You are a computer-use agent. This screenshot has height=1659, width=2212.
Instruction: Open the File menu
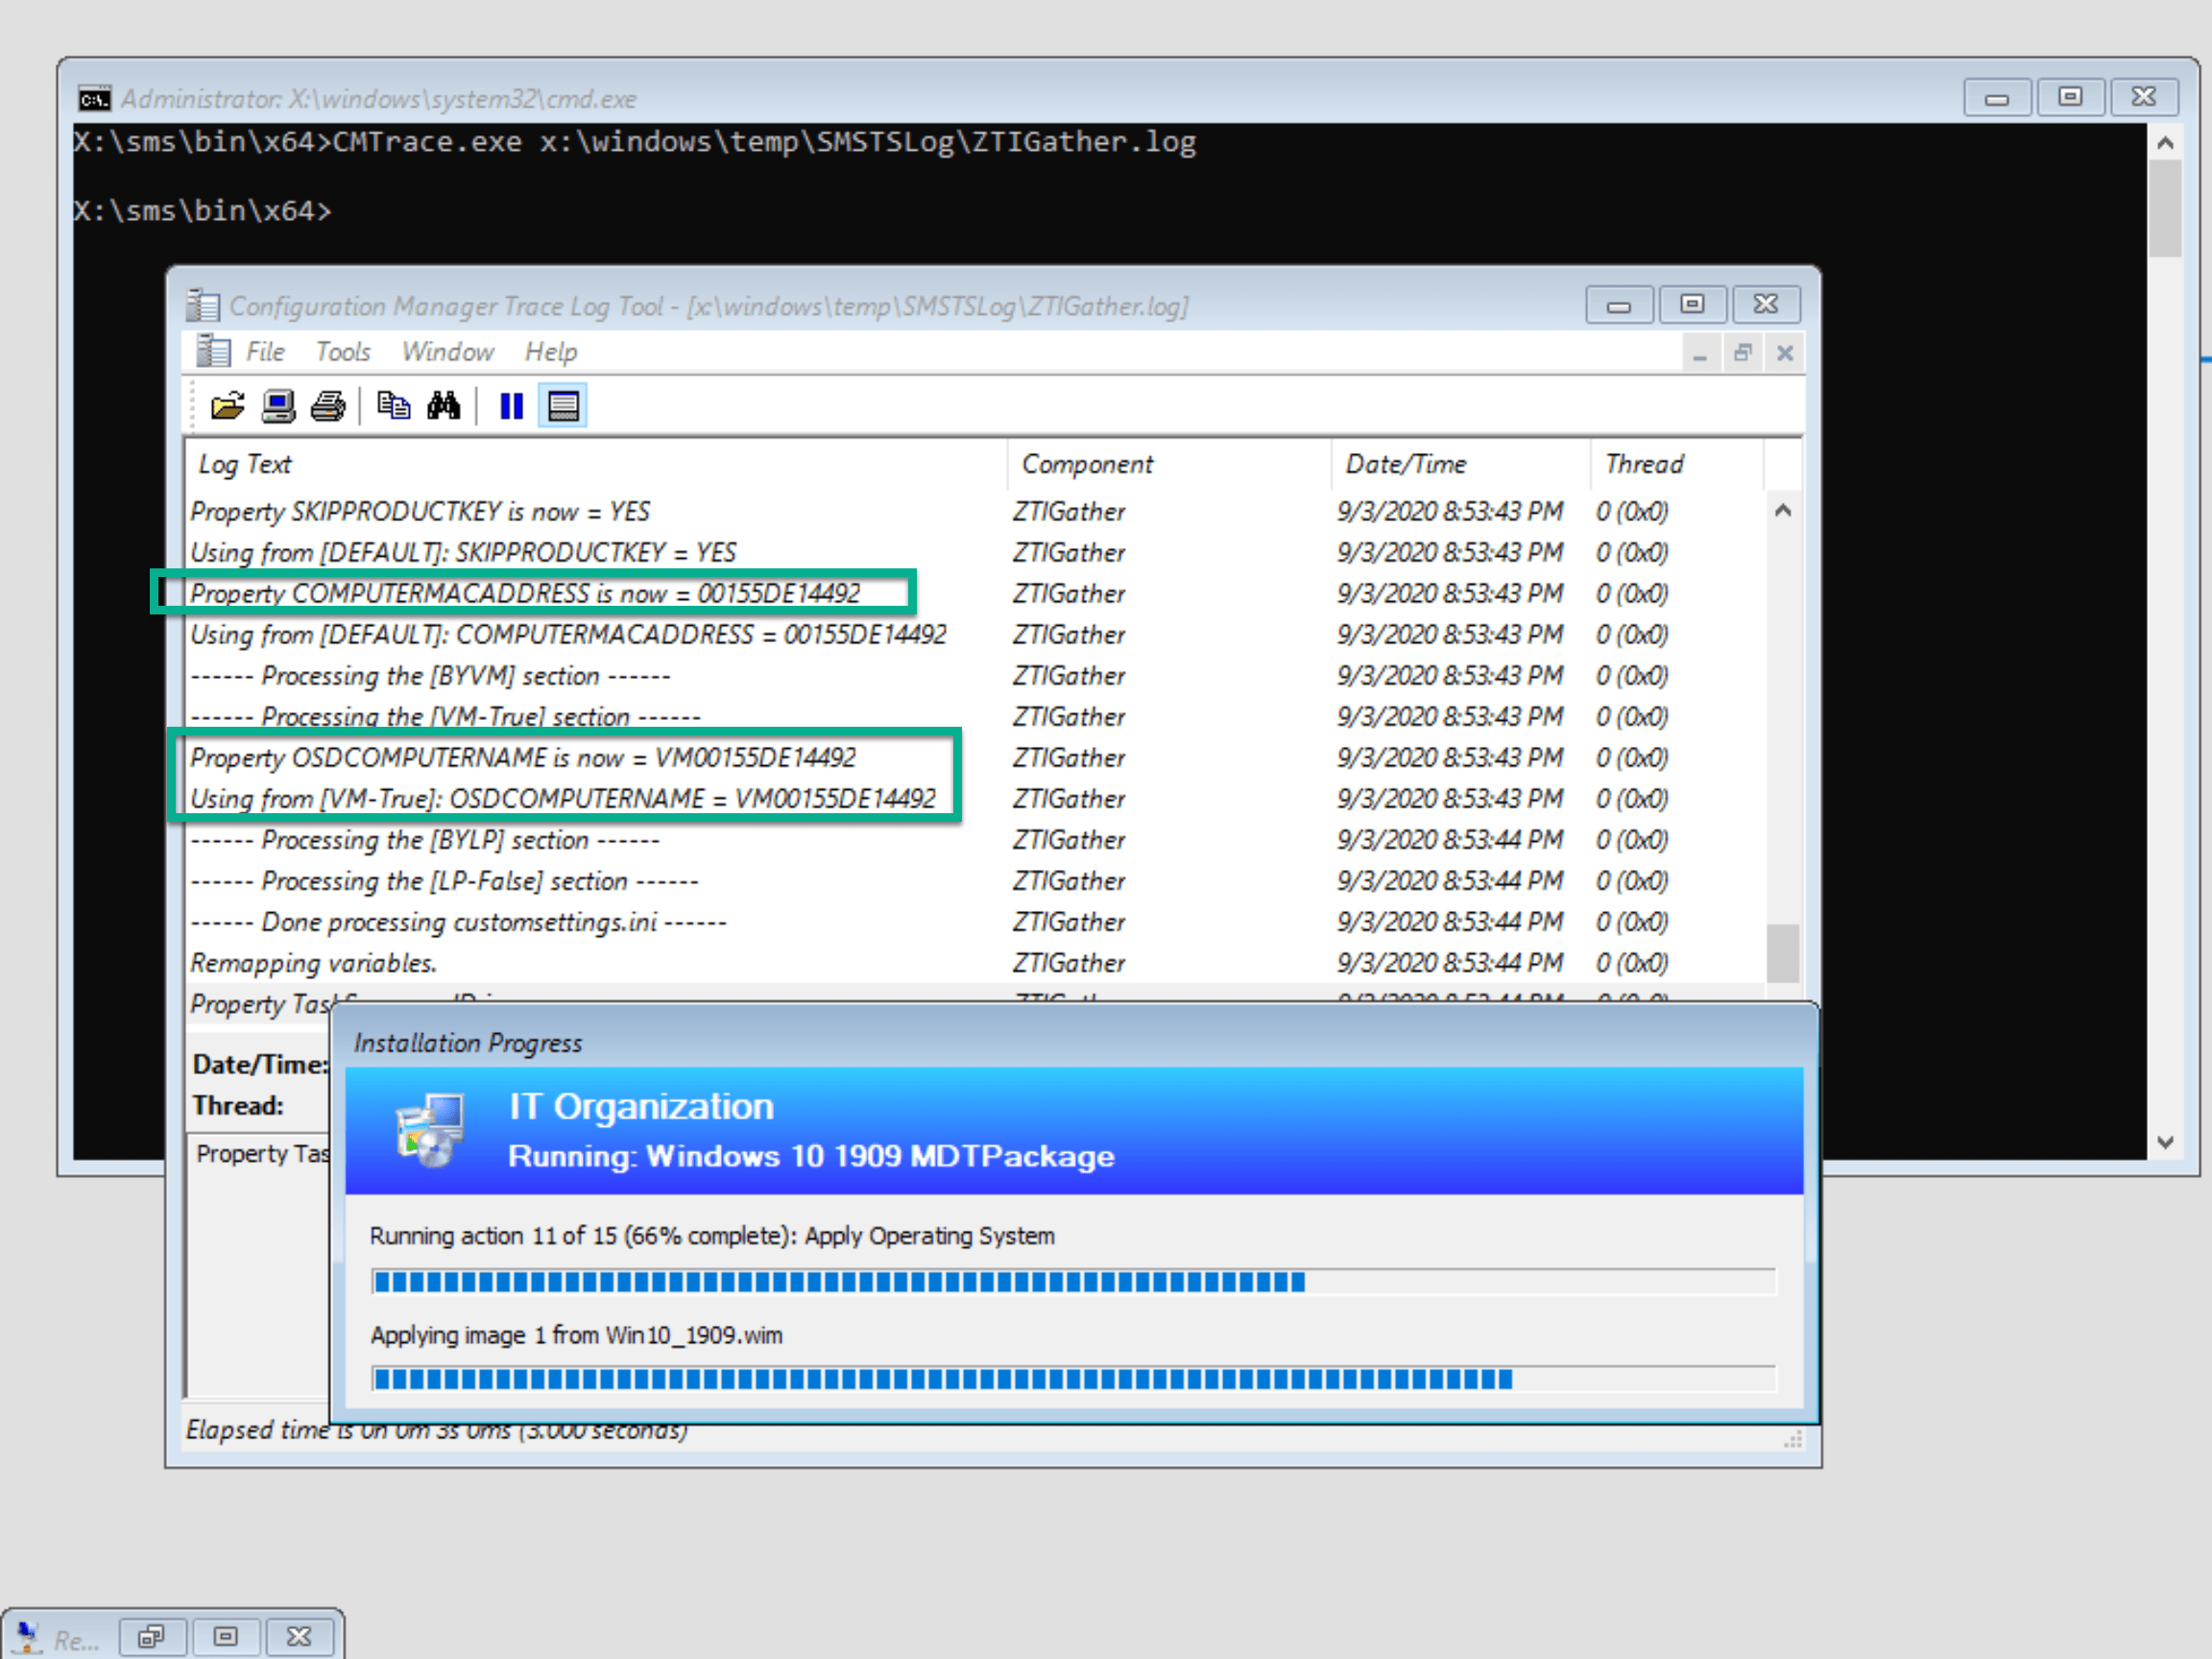(x=265, y=352)
